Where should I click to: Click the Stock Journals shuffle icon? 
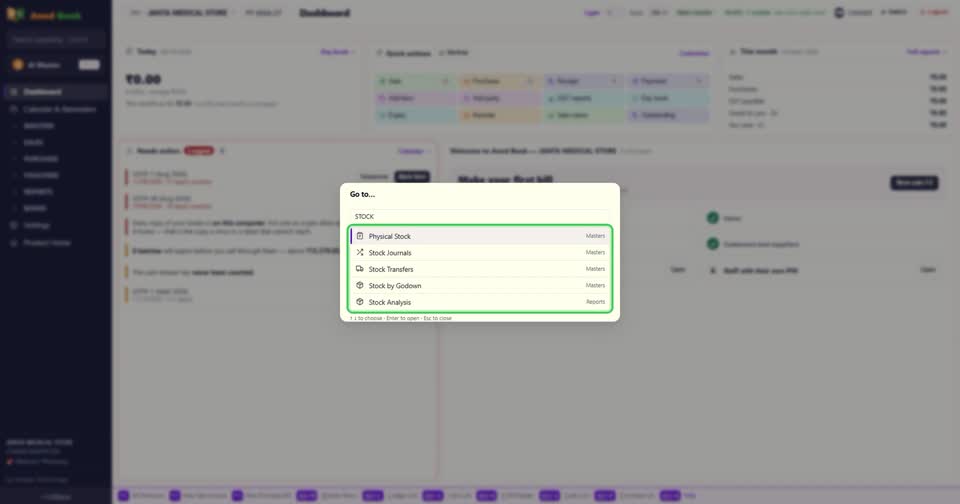(359, 252)
